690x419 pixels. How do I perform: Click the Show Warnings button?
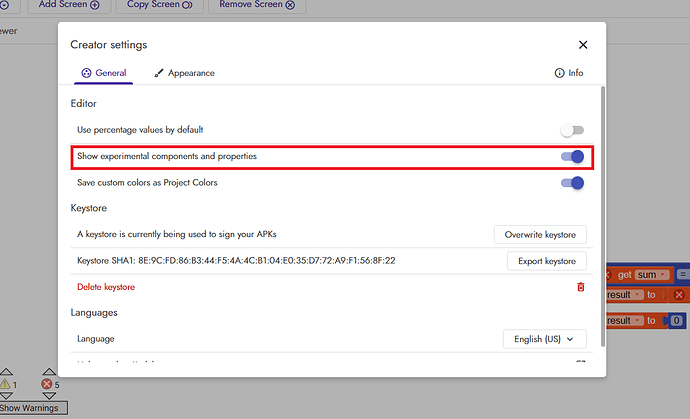tap(28, 407)
